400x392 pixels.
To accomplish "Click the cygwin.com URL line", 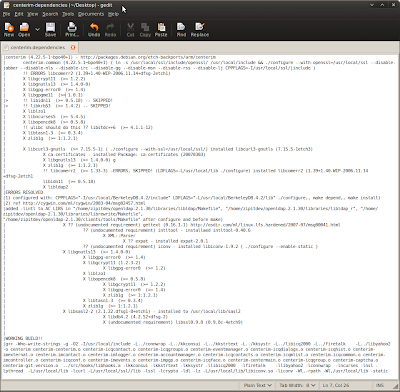I will click(x=74, y=203).
